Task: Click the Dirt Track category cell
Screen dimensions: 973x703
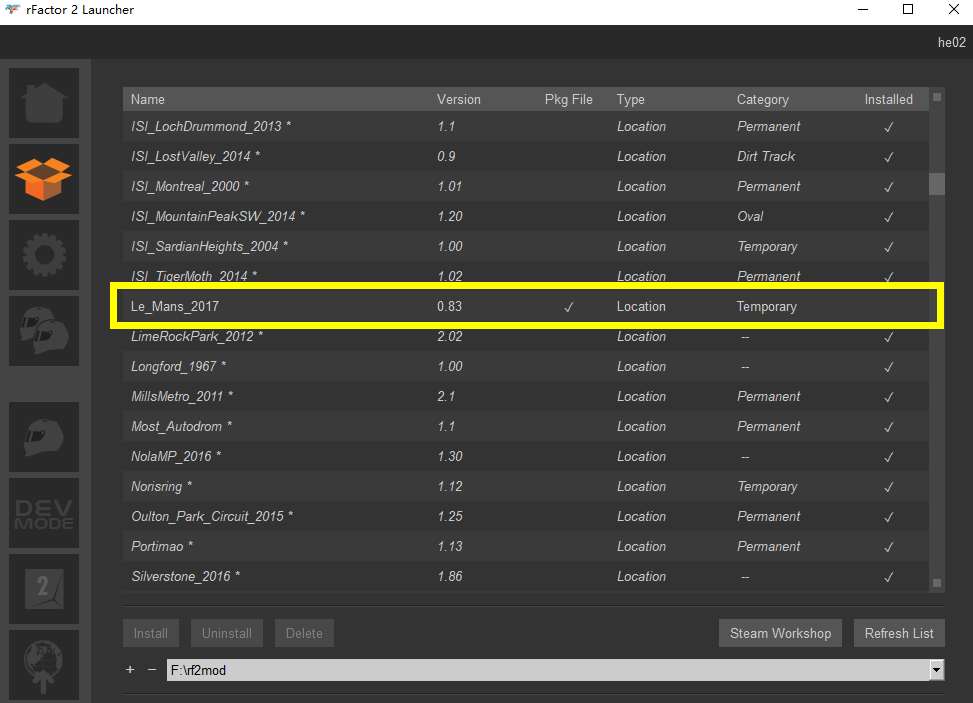Action: (766, 156)
